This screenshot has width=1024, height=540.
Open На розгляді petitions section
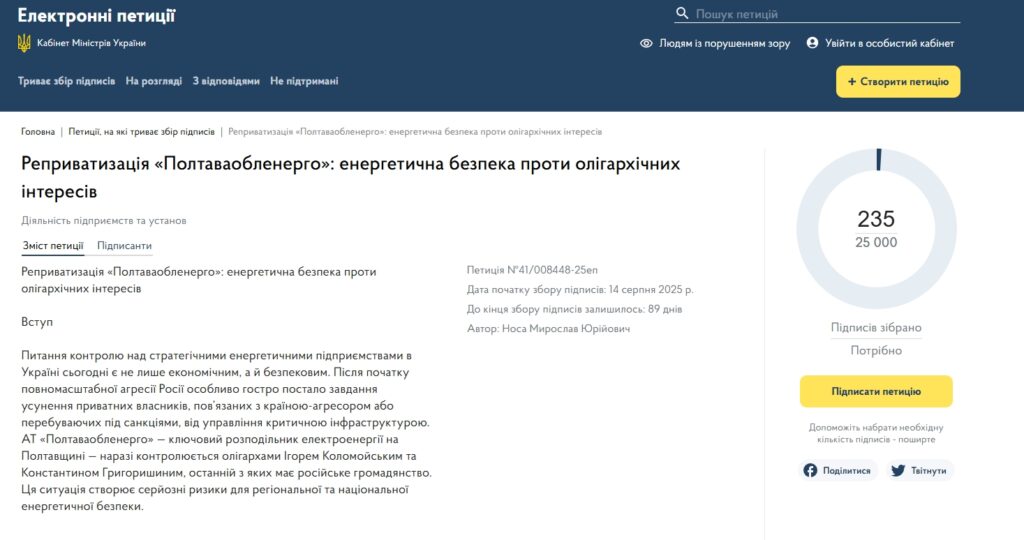click(x=154, y=81)
